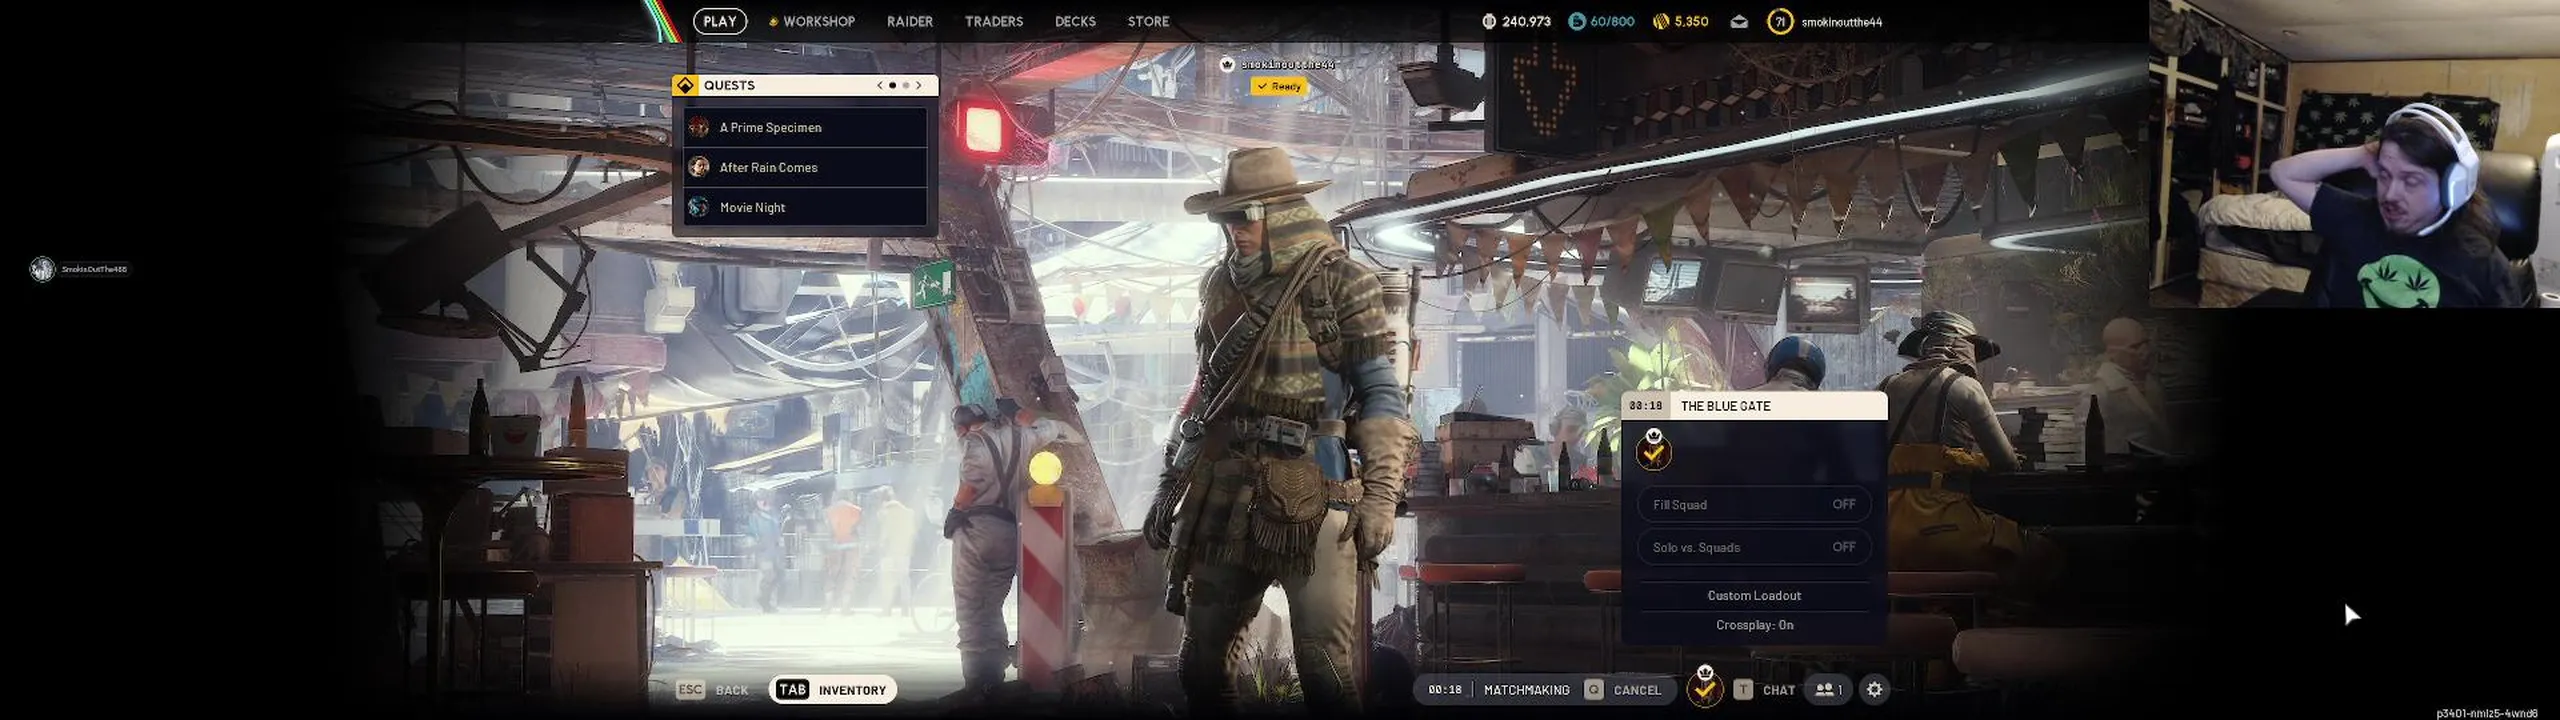Click the yellow Ready status badge
Viewport: 2560px width, 720px height.
(1279, 87)
